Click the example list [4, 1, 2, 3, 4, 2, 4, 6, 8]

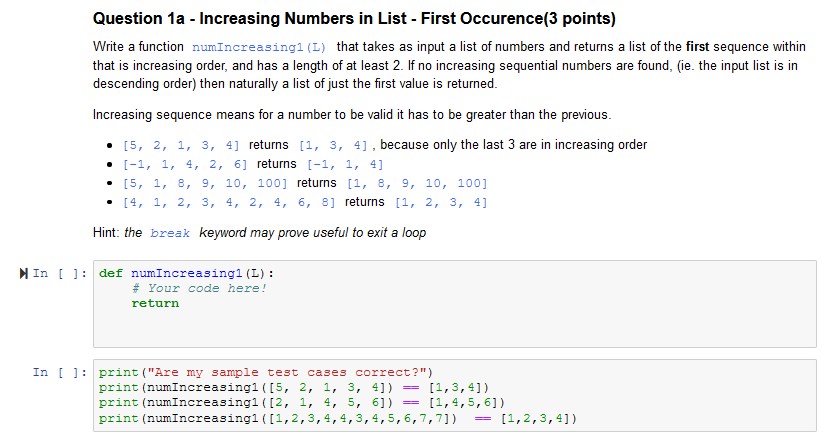point(229,202)
